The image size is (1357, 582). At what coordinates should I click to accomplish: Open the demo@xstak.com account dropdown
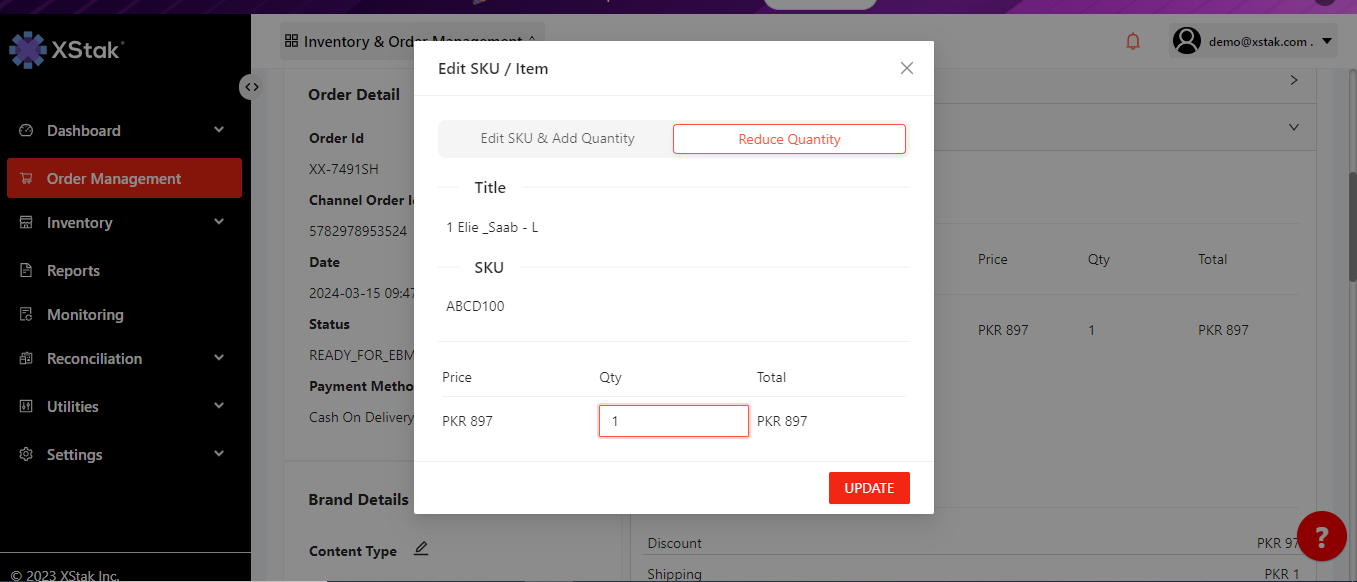(x=1327, y=42)
